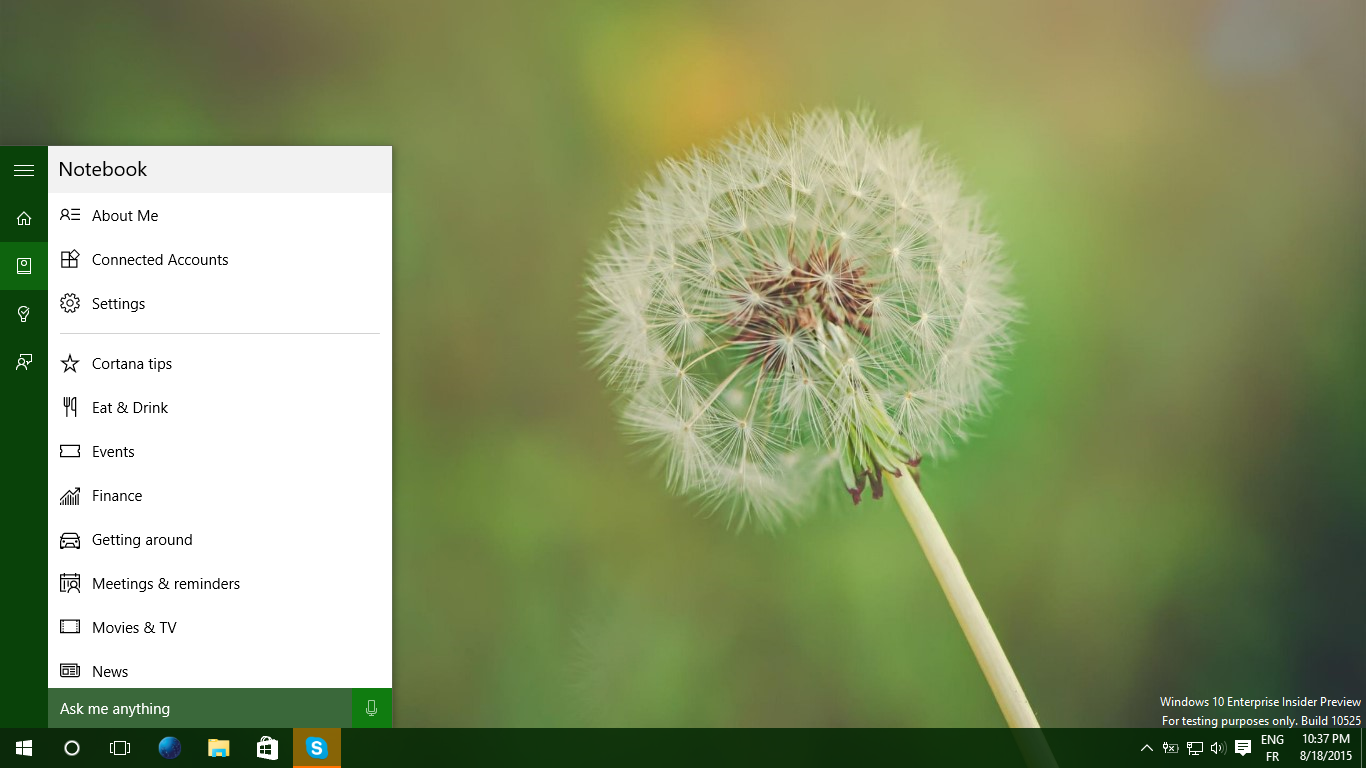Activate the microphone voice search button

(372, 708)
